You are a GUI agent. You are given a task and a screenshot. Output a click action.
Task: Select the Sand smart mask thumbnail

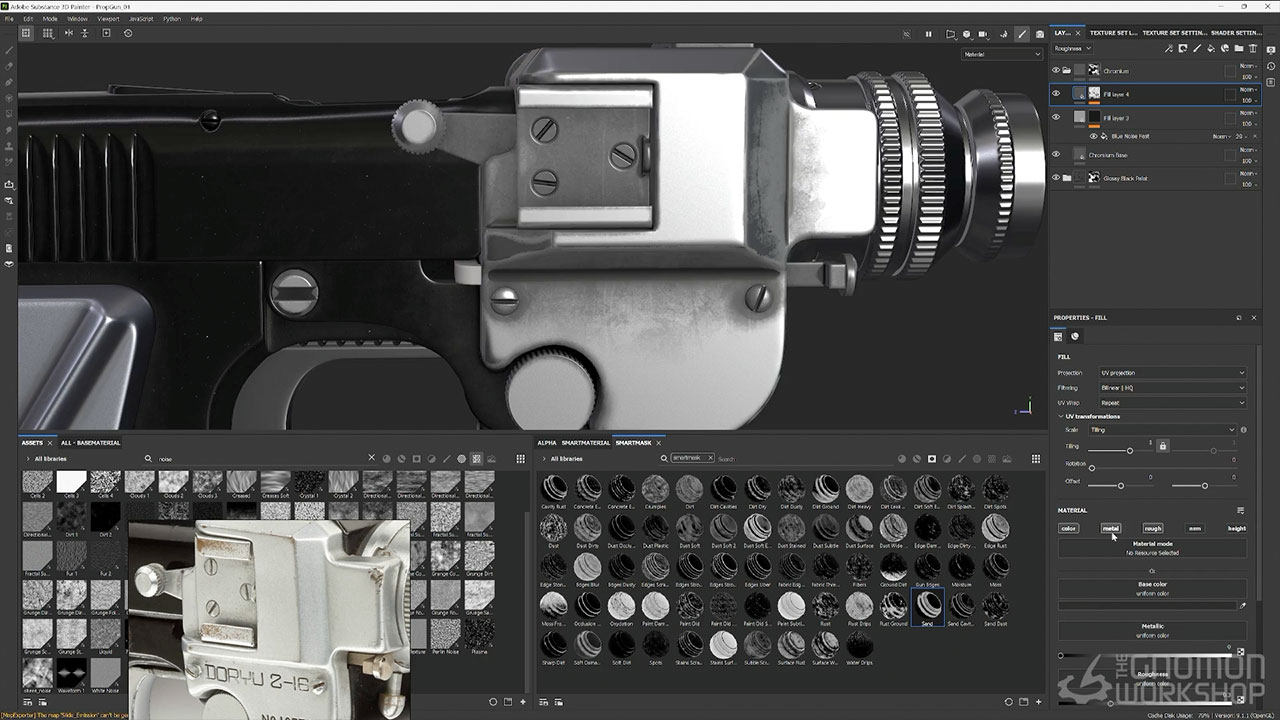click(x=927, y=607)
